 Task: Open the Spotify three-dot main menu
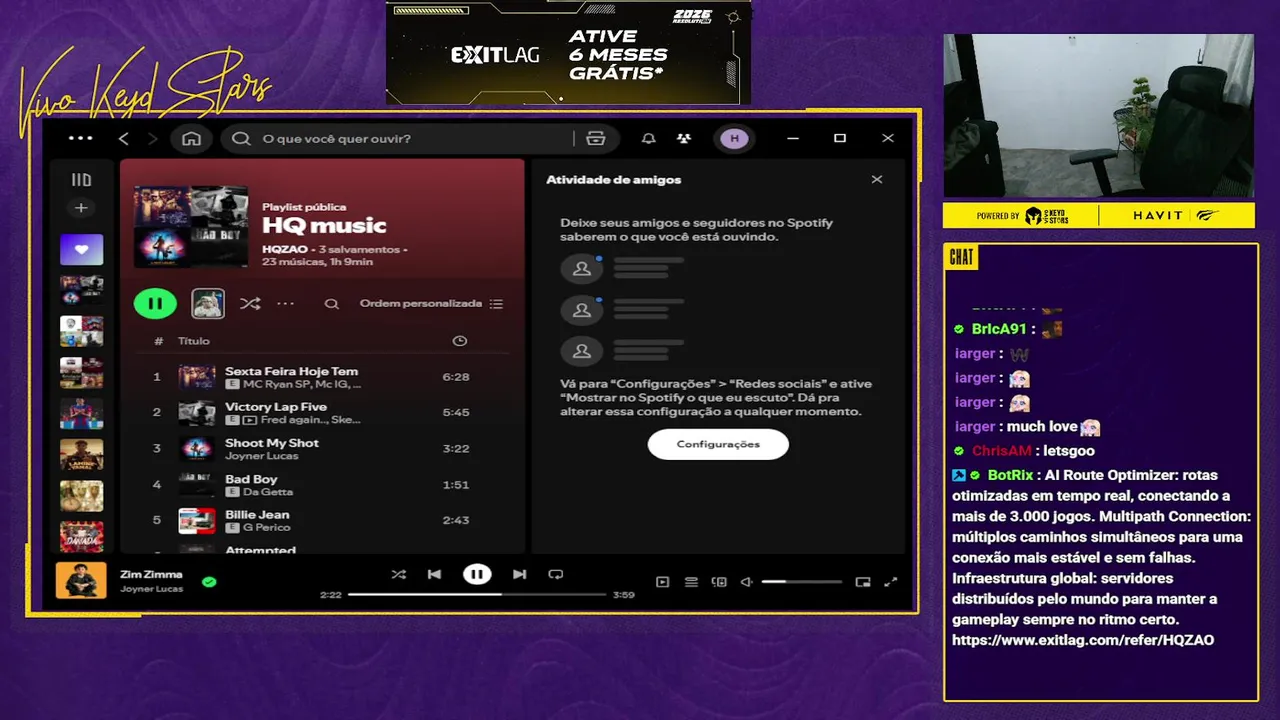click(80, 138)
